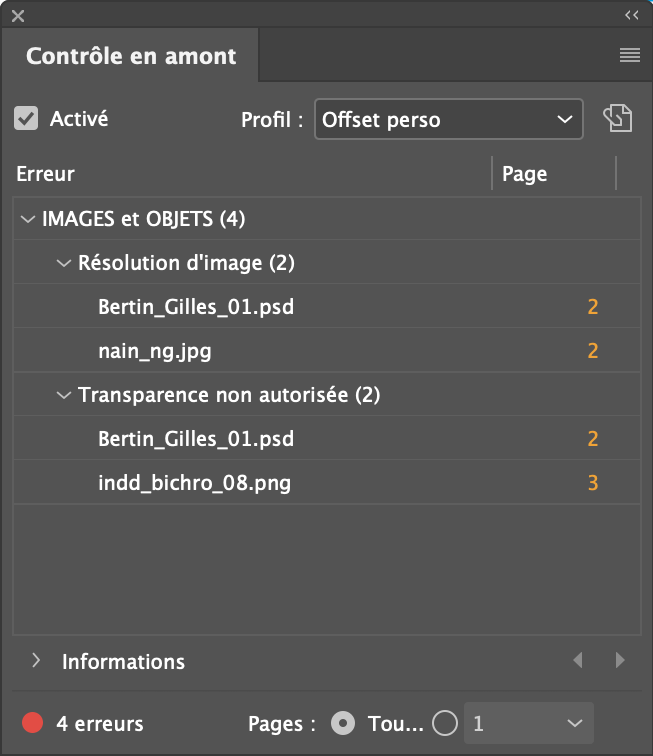The image size is (653, 756).
Task: Expand the Informations section
Action: (x=37, y=660)
